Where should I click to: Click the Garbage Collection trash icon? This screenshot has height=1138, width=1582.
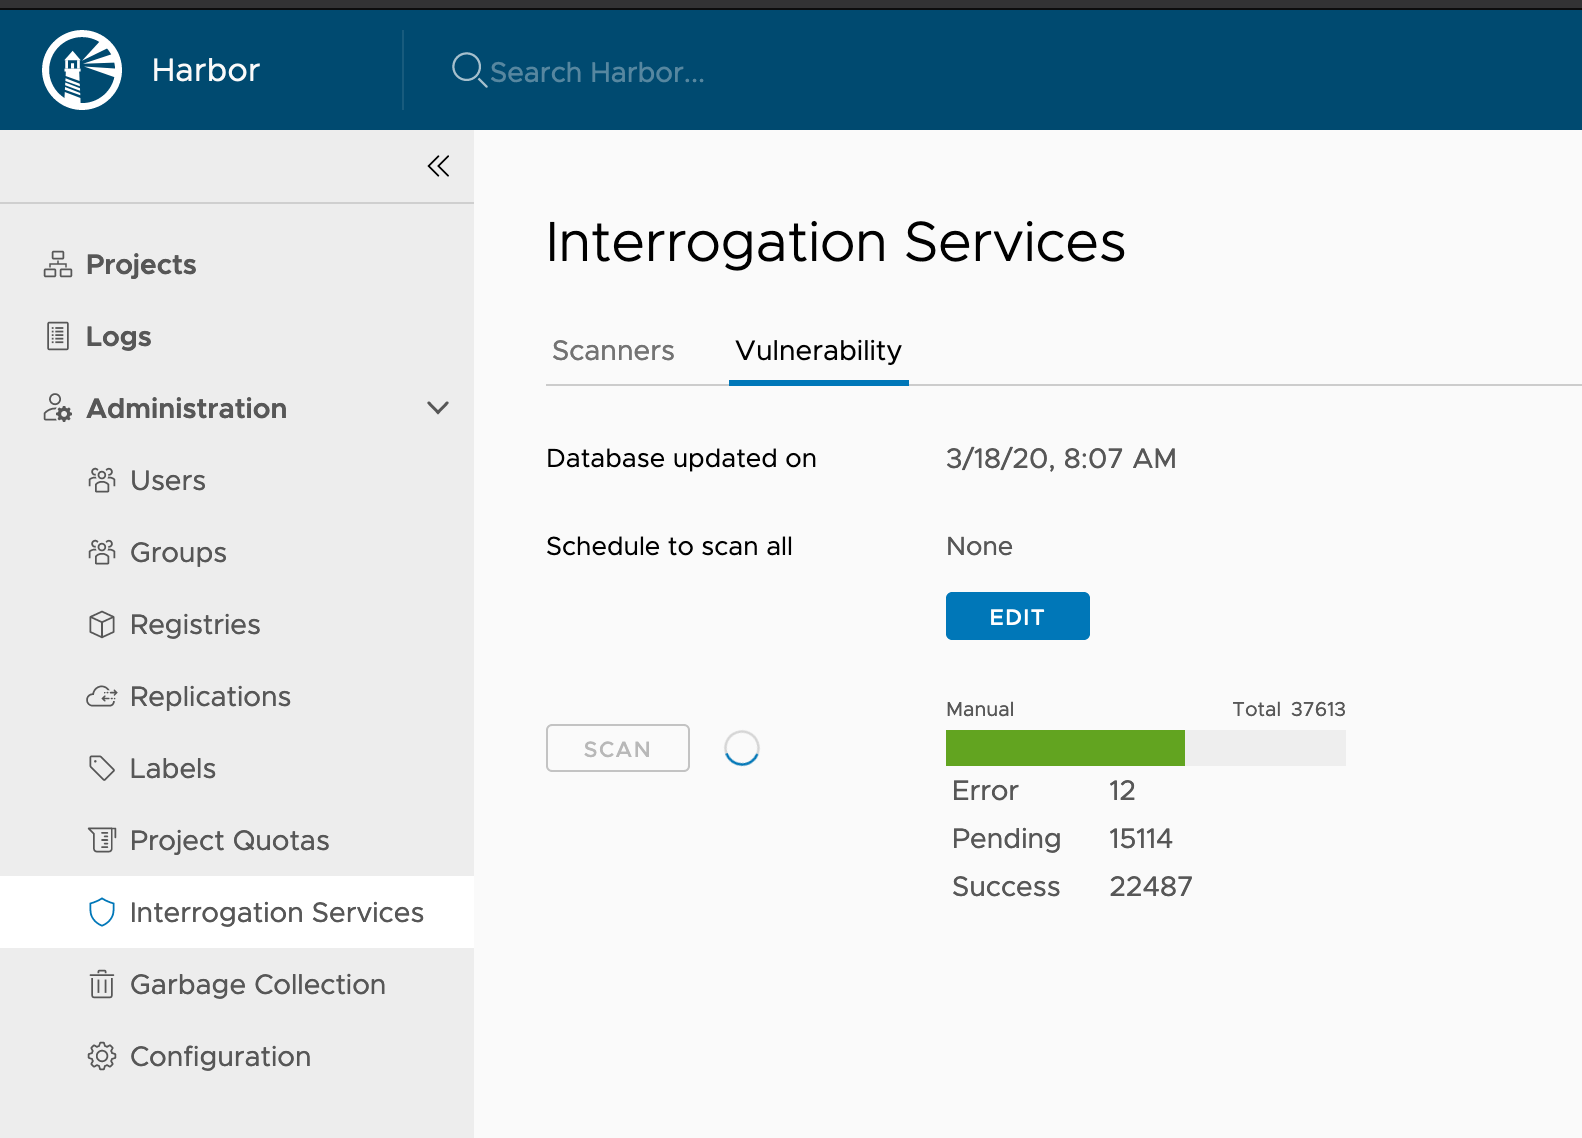[102, 984]
